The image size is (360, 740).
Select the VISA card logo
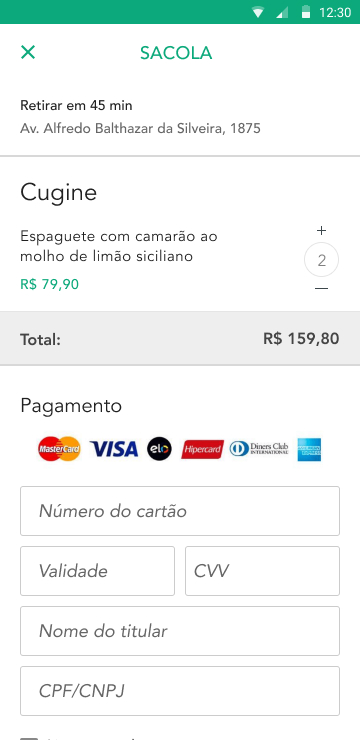pos(114,449)
